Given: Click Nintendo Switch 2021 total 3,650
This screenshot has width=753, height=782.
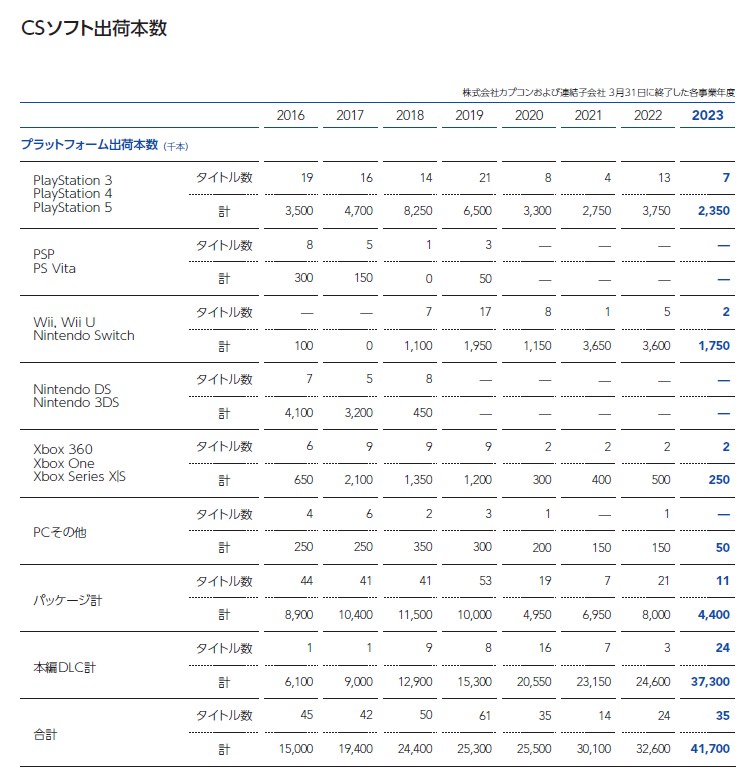Looking at the screenshot, I should click(x=597, y=346).
